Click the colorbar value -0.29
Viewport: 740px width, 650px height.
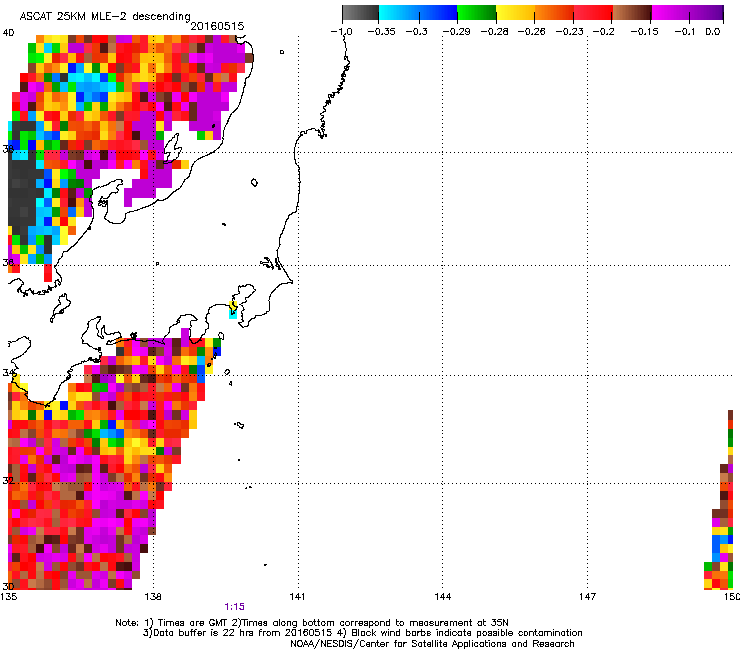click(456, 32)
